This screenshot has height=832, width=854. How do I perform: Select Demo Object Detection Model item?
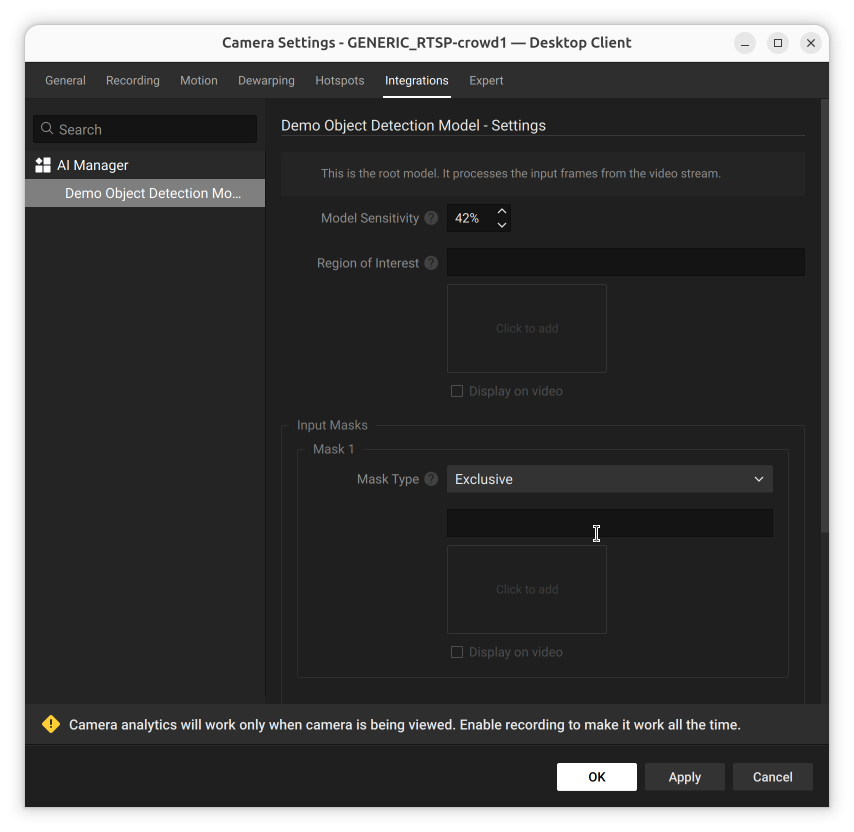point(145,193)
